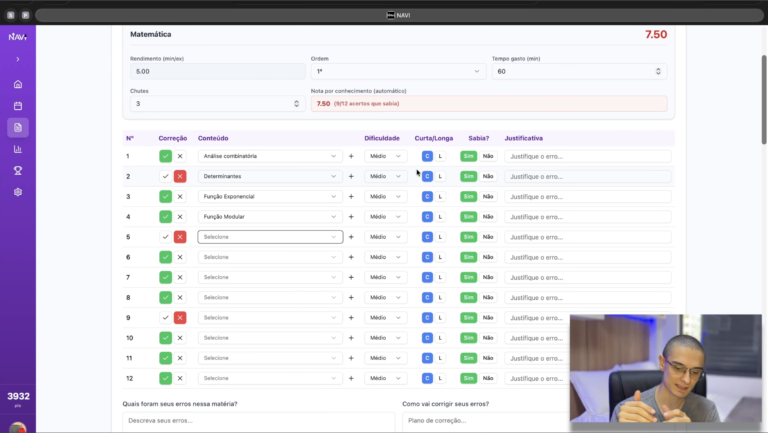Open the trophy icon in sidebar
The height and width of the screenshot is (433, 768).
pyautogui.click(x=17, y=171)
